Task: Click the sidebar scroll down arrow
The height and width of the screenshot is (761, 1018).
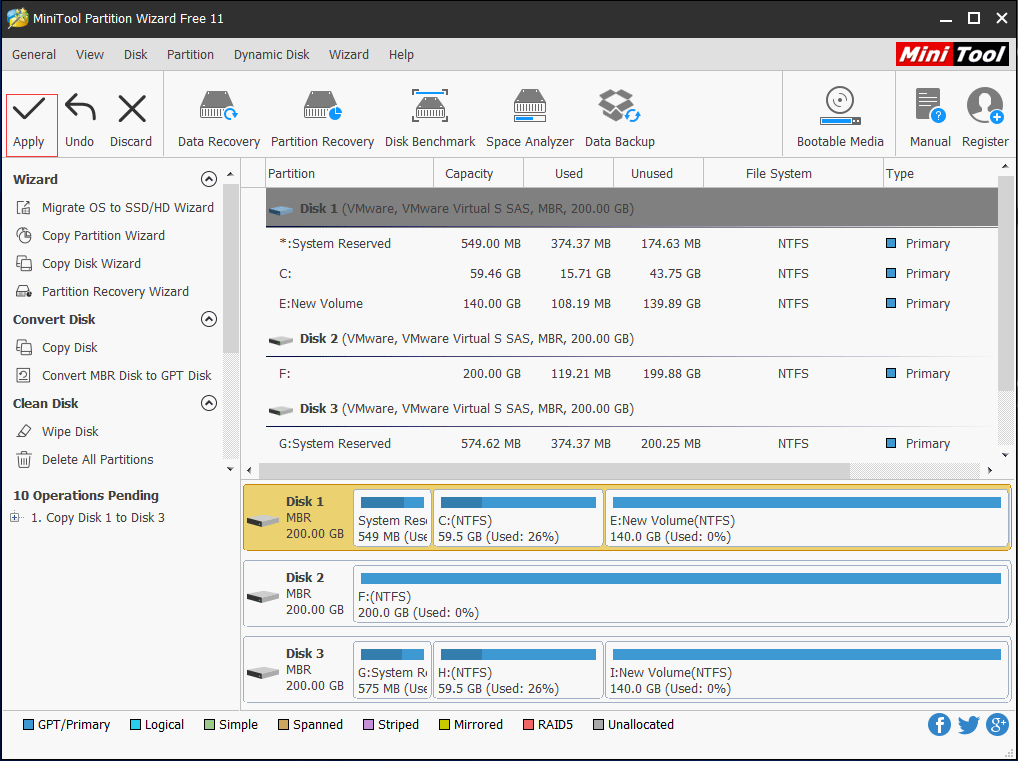Action: pos(230,469)
